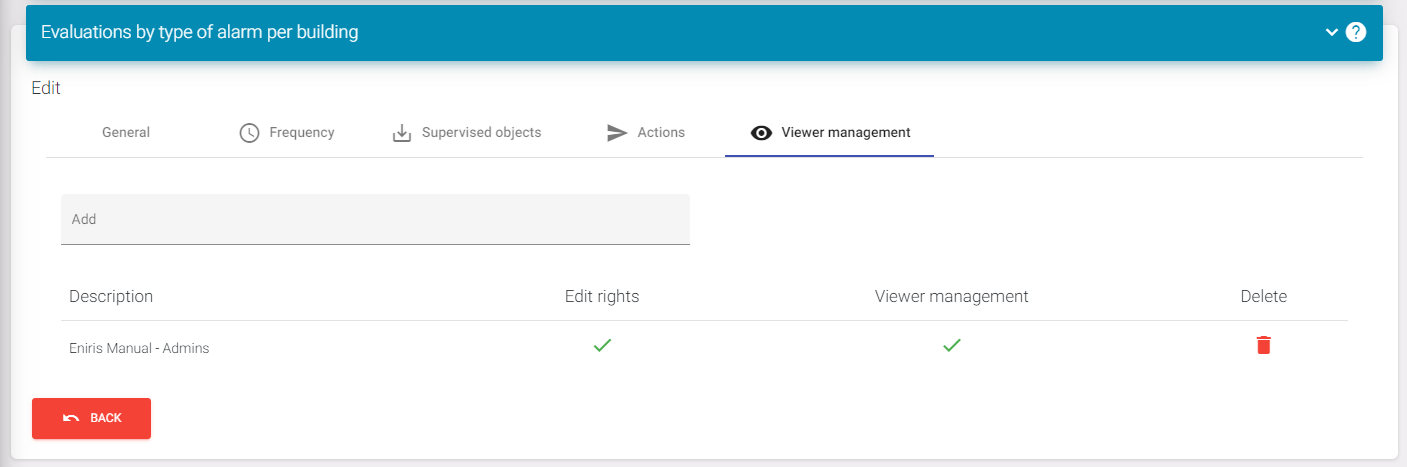1407x467 pixels.
Task: Click the paper plane icon beside Actions
Action: tap(617, 133)
